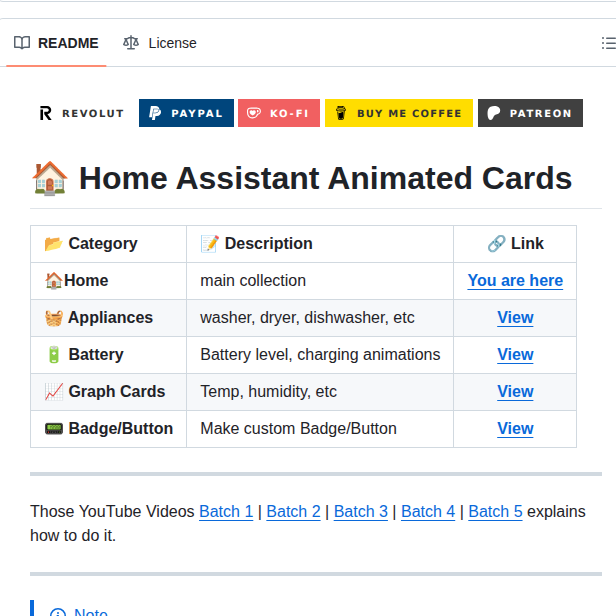This screenshot has width=616, height=616.
Task: Open the View link for Badge/Button
Action: (x=515, y=428)
